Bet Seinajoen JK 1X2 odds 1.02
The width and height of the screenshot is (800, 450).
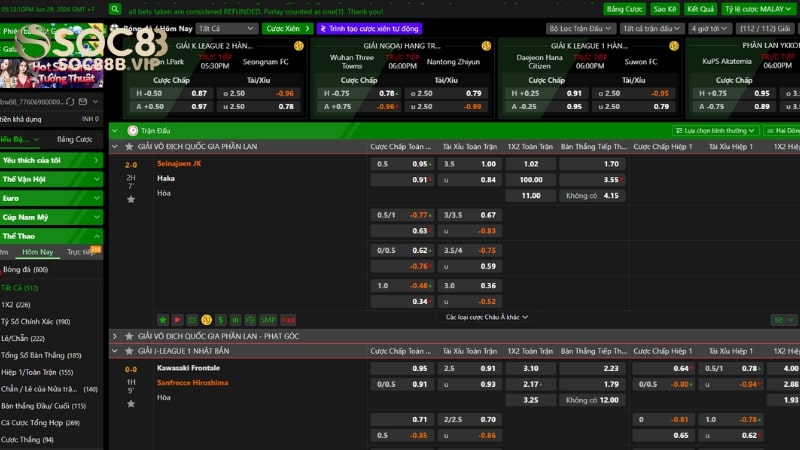click(x=531, y=164)
